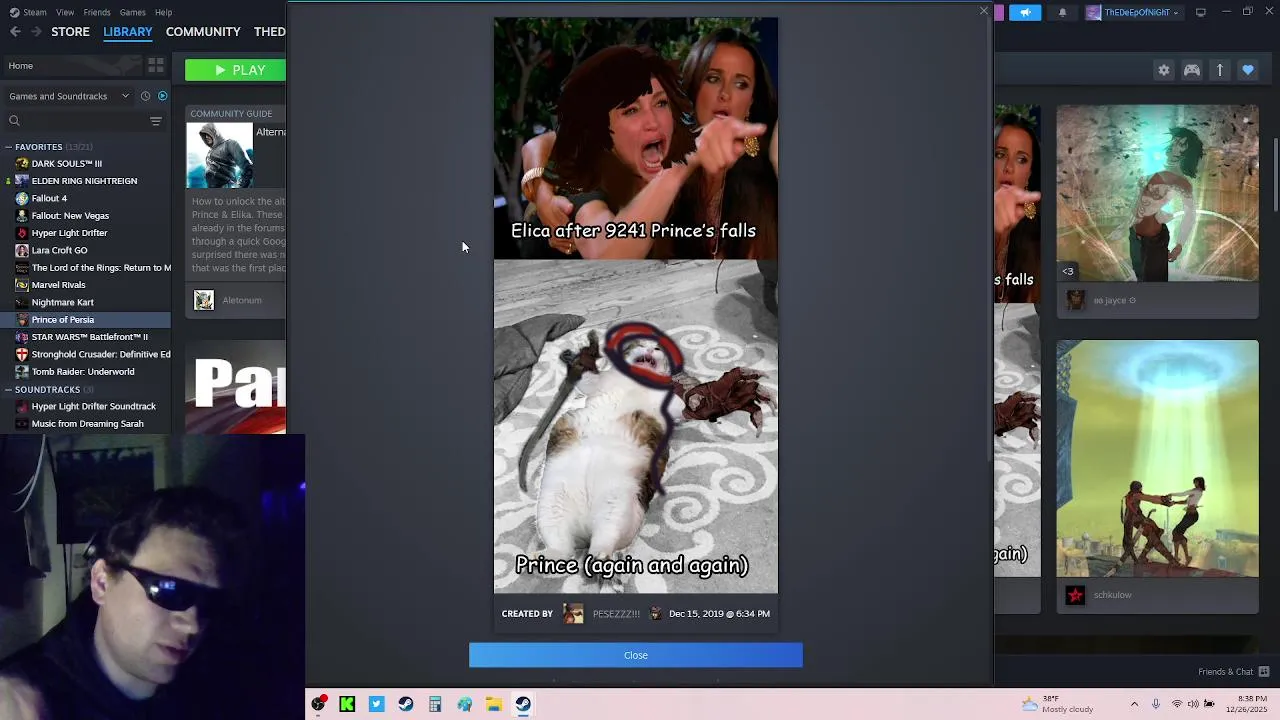Open game settings gear icon
This screenshot has height=720, width=1280.
(x=1164, y=70)
